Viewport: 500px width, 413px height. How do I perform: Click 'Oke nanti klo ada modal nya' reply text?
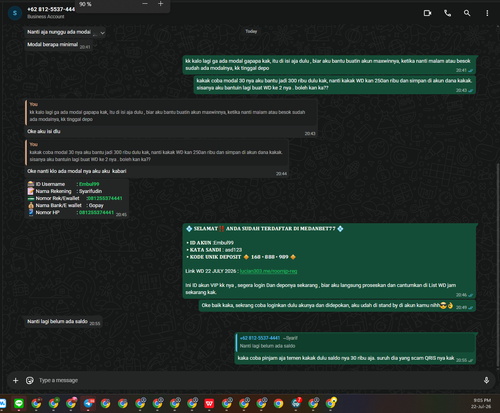pyautogui.click(x=77, y=171)
